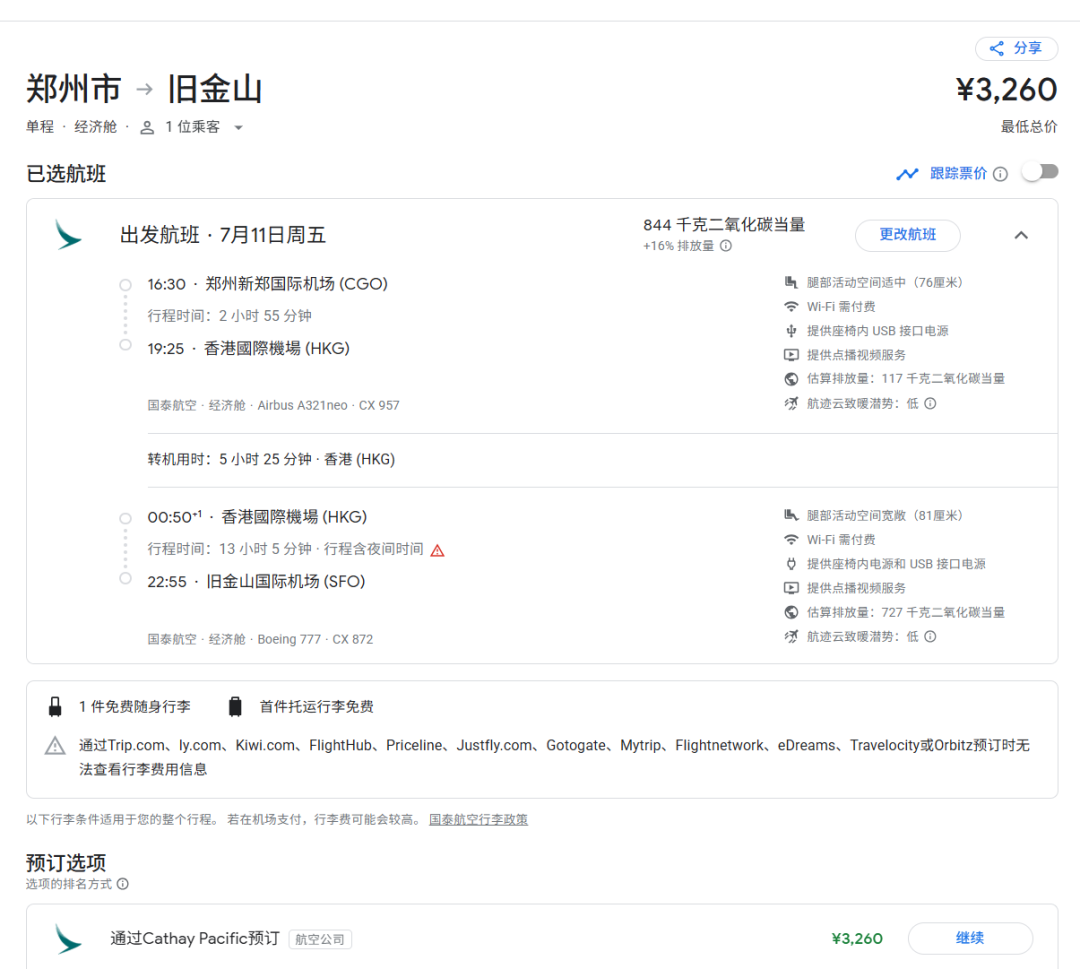Click the carry-on baggage icon
This screenshot has height=969, width=1080.
click(55, 707)
